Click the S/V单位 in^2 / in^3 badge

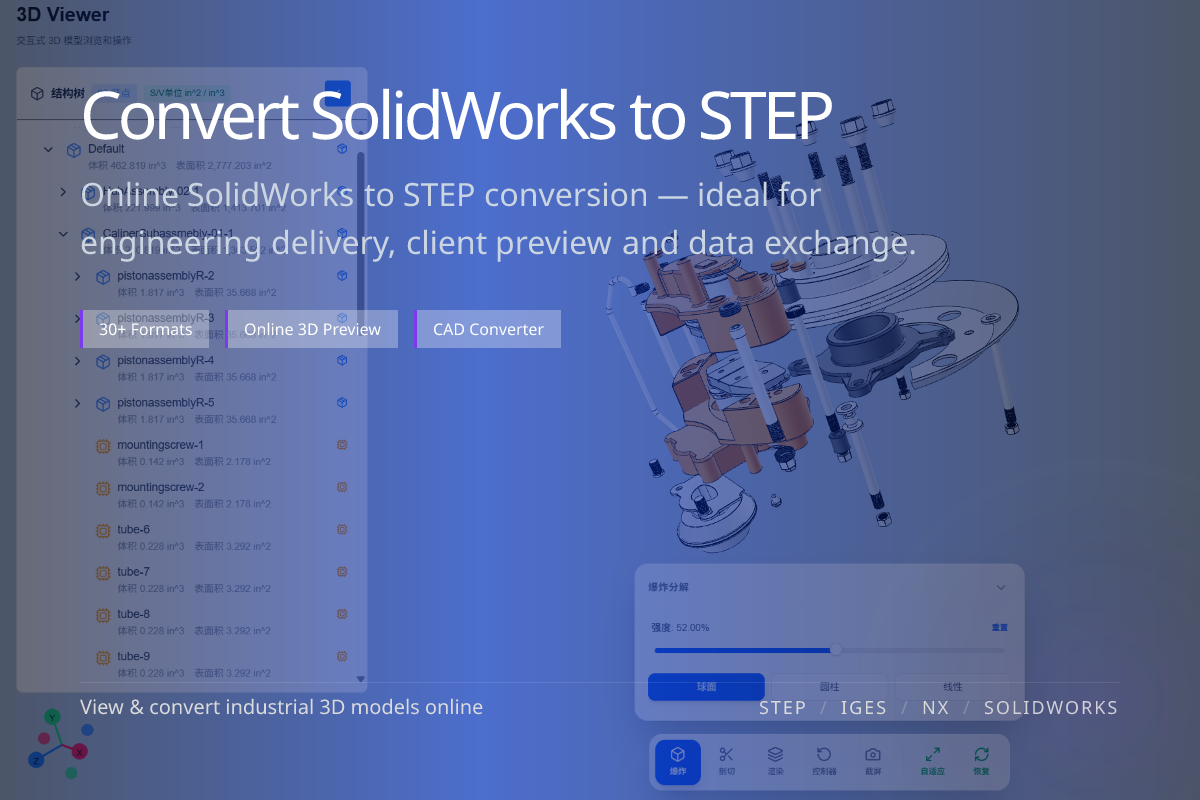point(187,93)
